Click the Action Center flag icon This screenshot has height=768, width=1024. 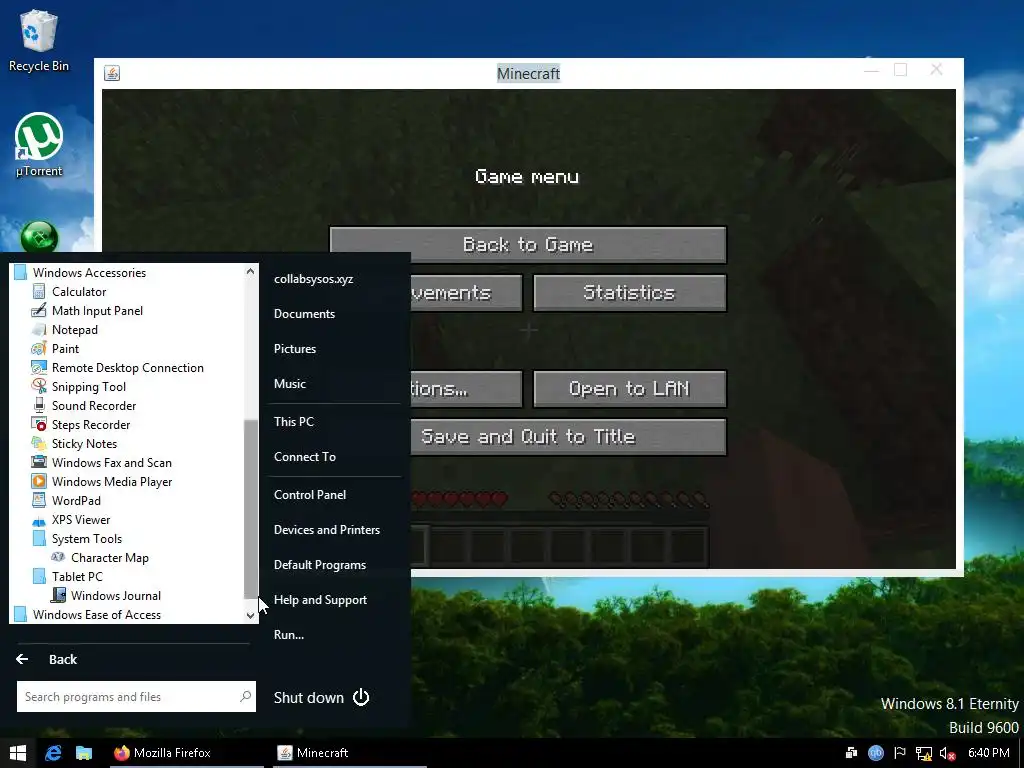coord(899,752)
